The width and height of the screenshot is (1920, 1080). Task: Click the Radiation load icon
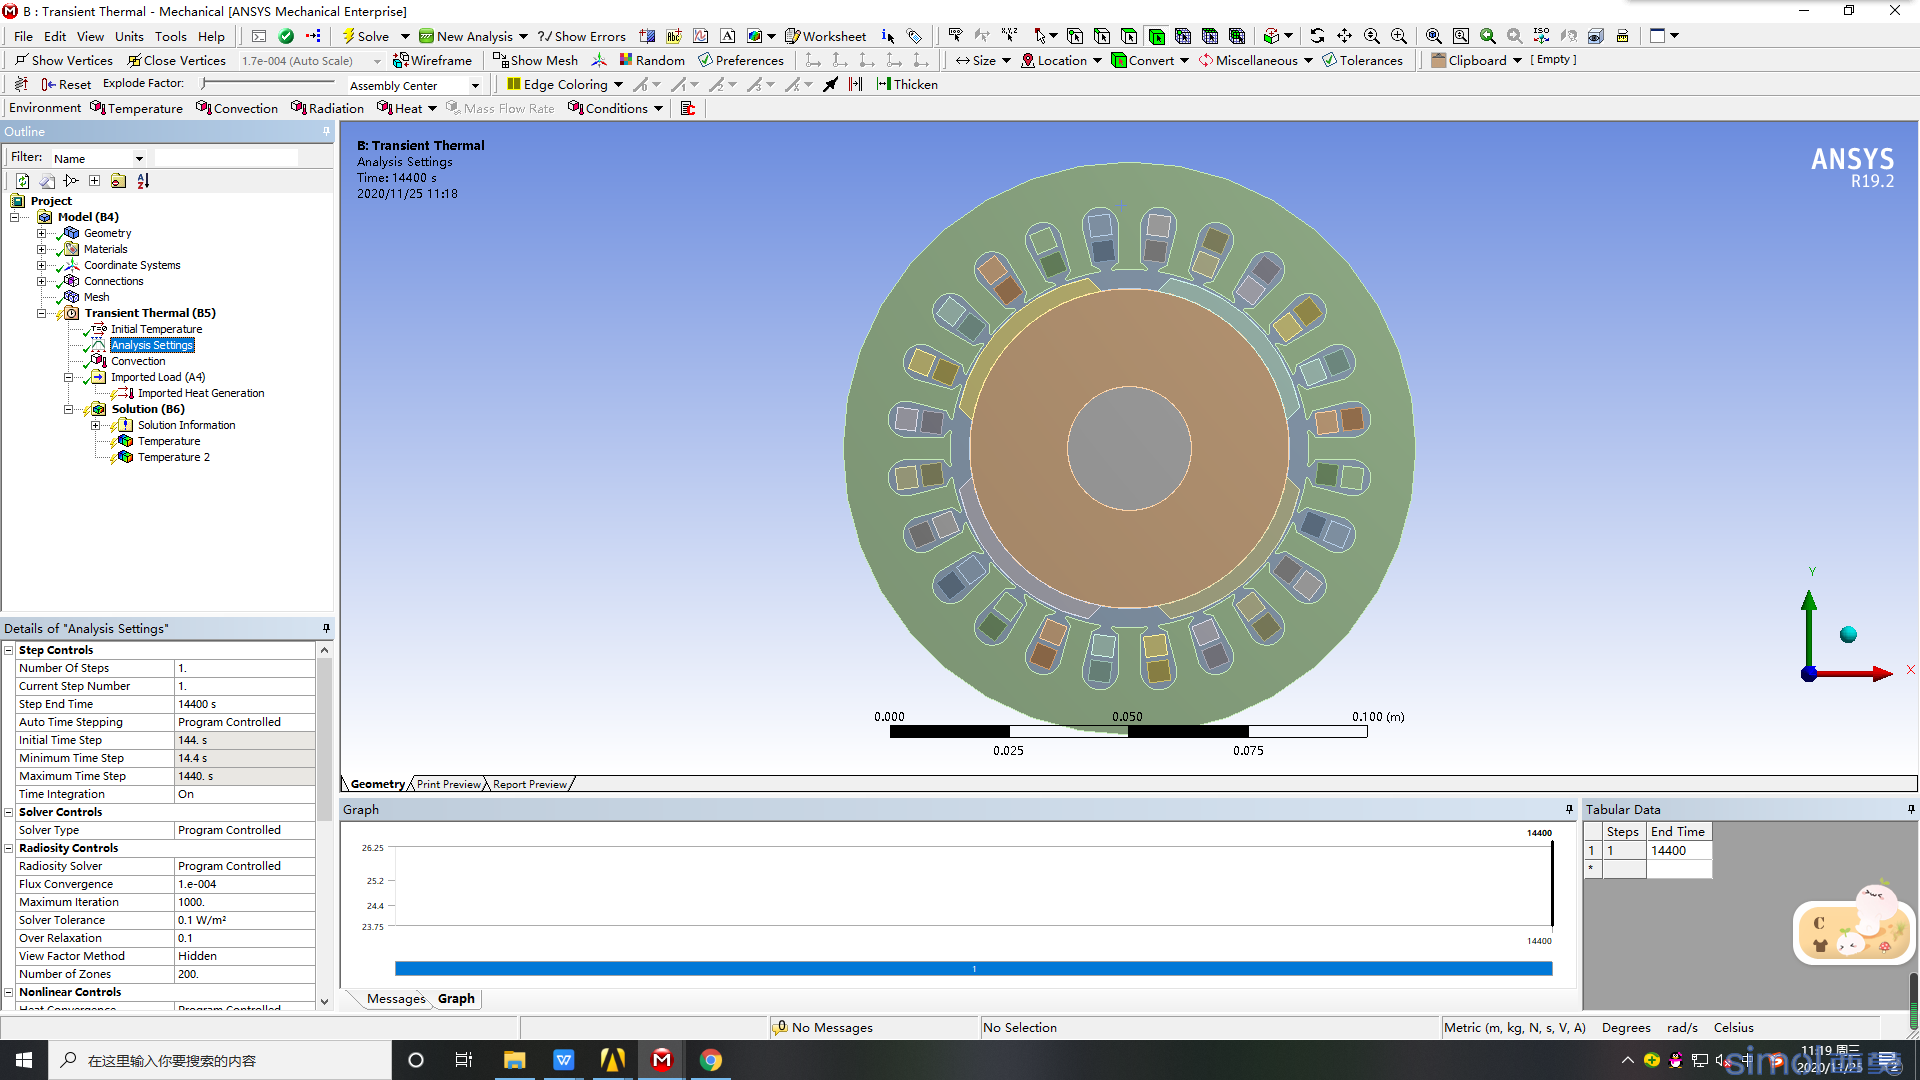(298, 108)
